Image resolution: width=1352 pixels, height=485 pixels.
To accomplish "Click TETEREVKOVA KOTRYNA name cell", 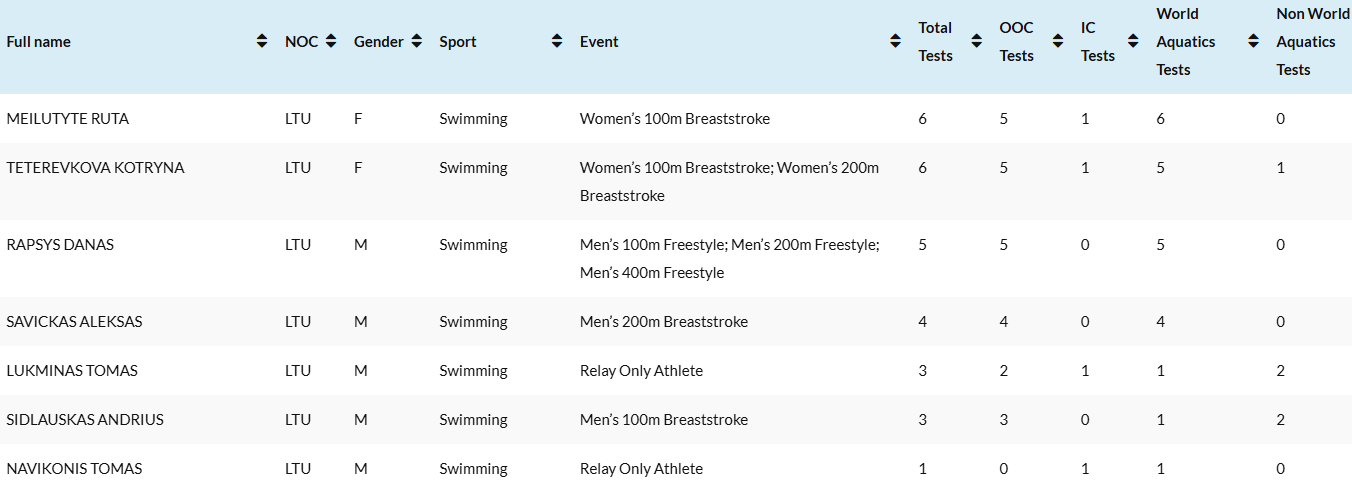I will click(96, 168).
